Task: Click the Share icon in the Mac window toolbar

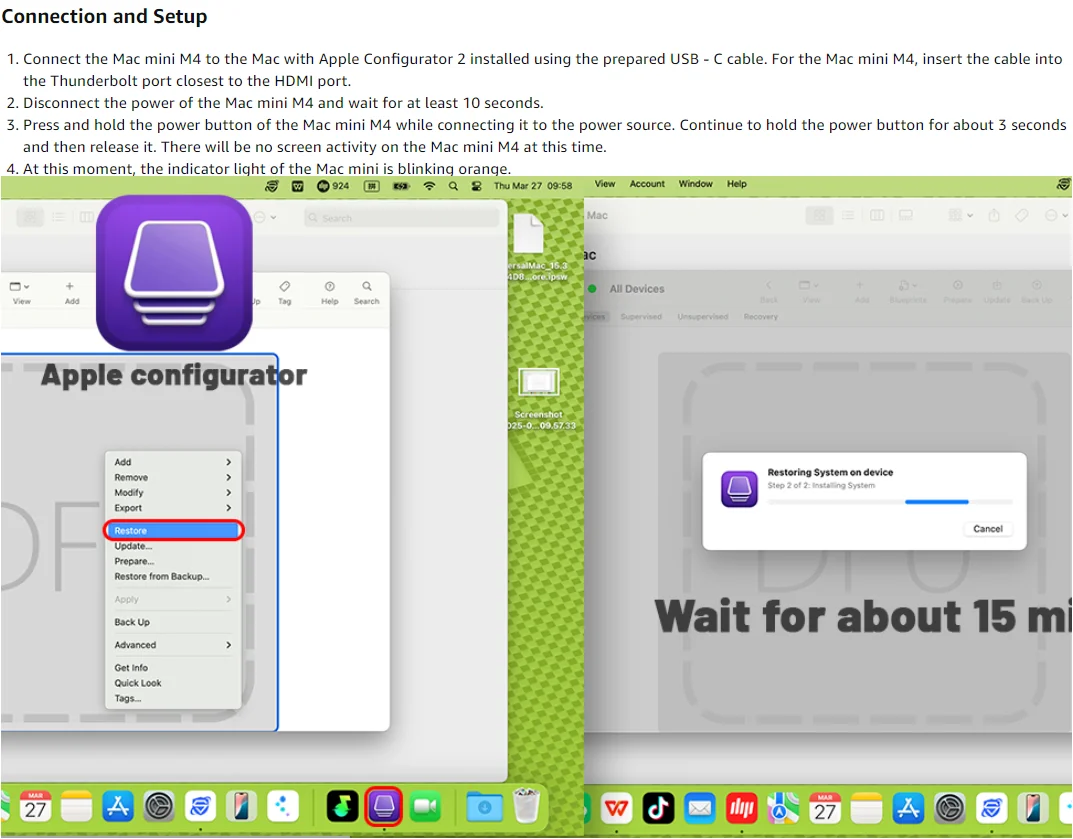Action: tap(994, 216)
